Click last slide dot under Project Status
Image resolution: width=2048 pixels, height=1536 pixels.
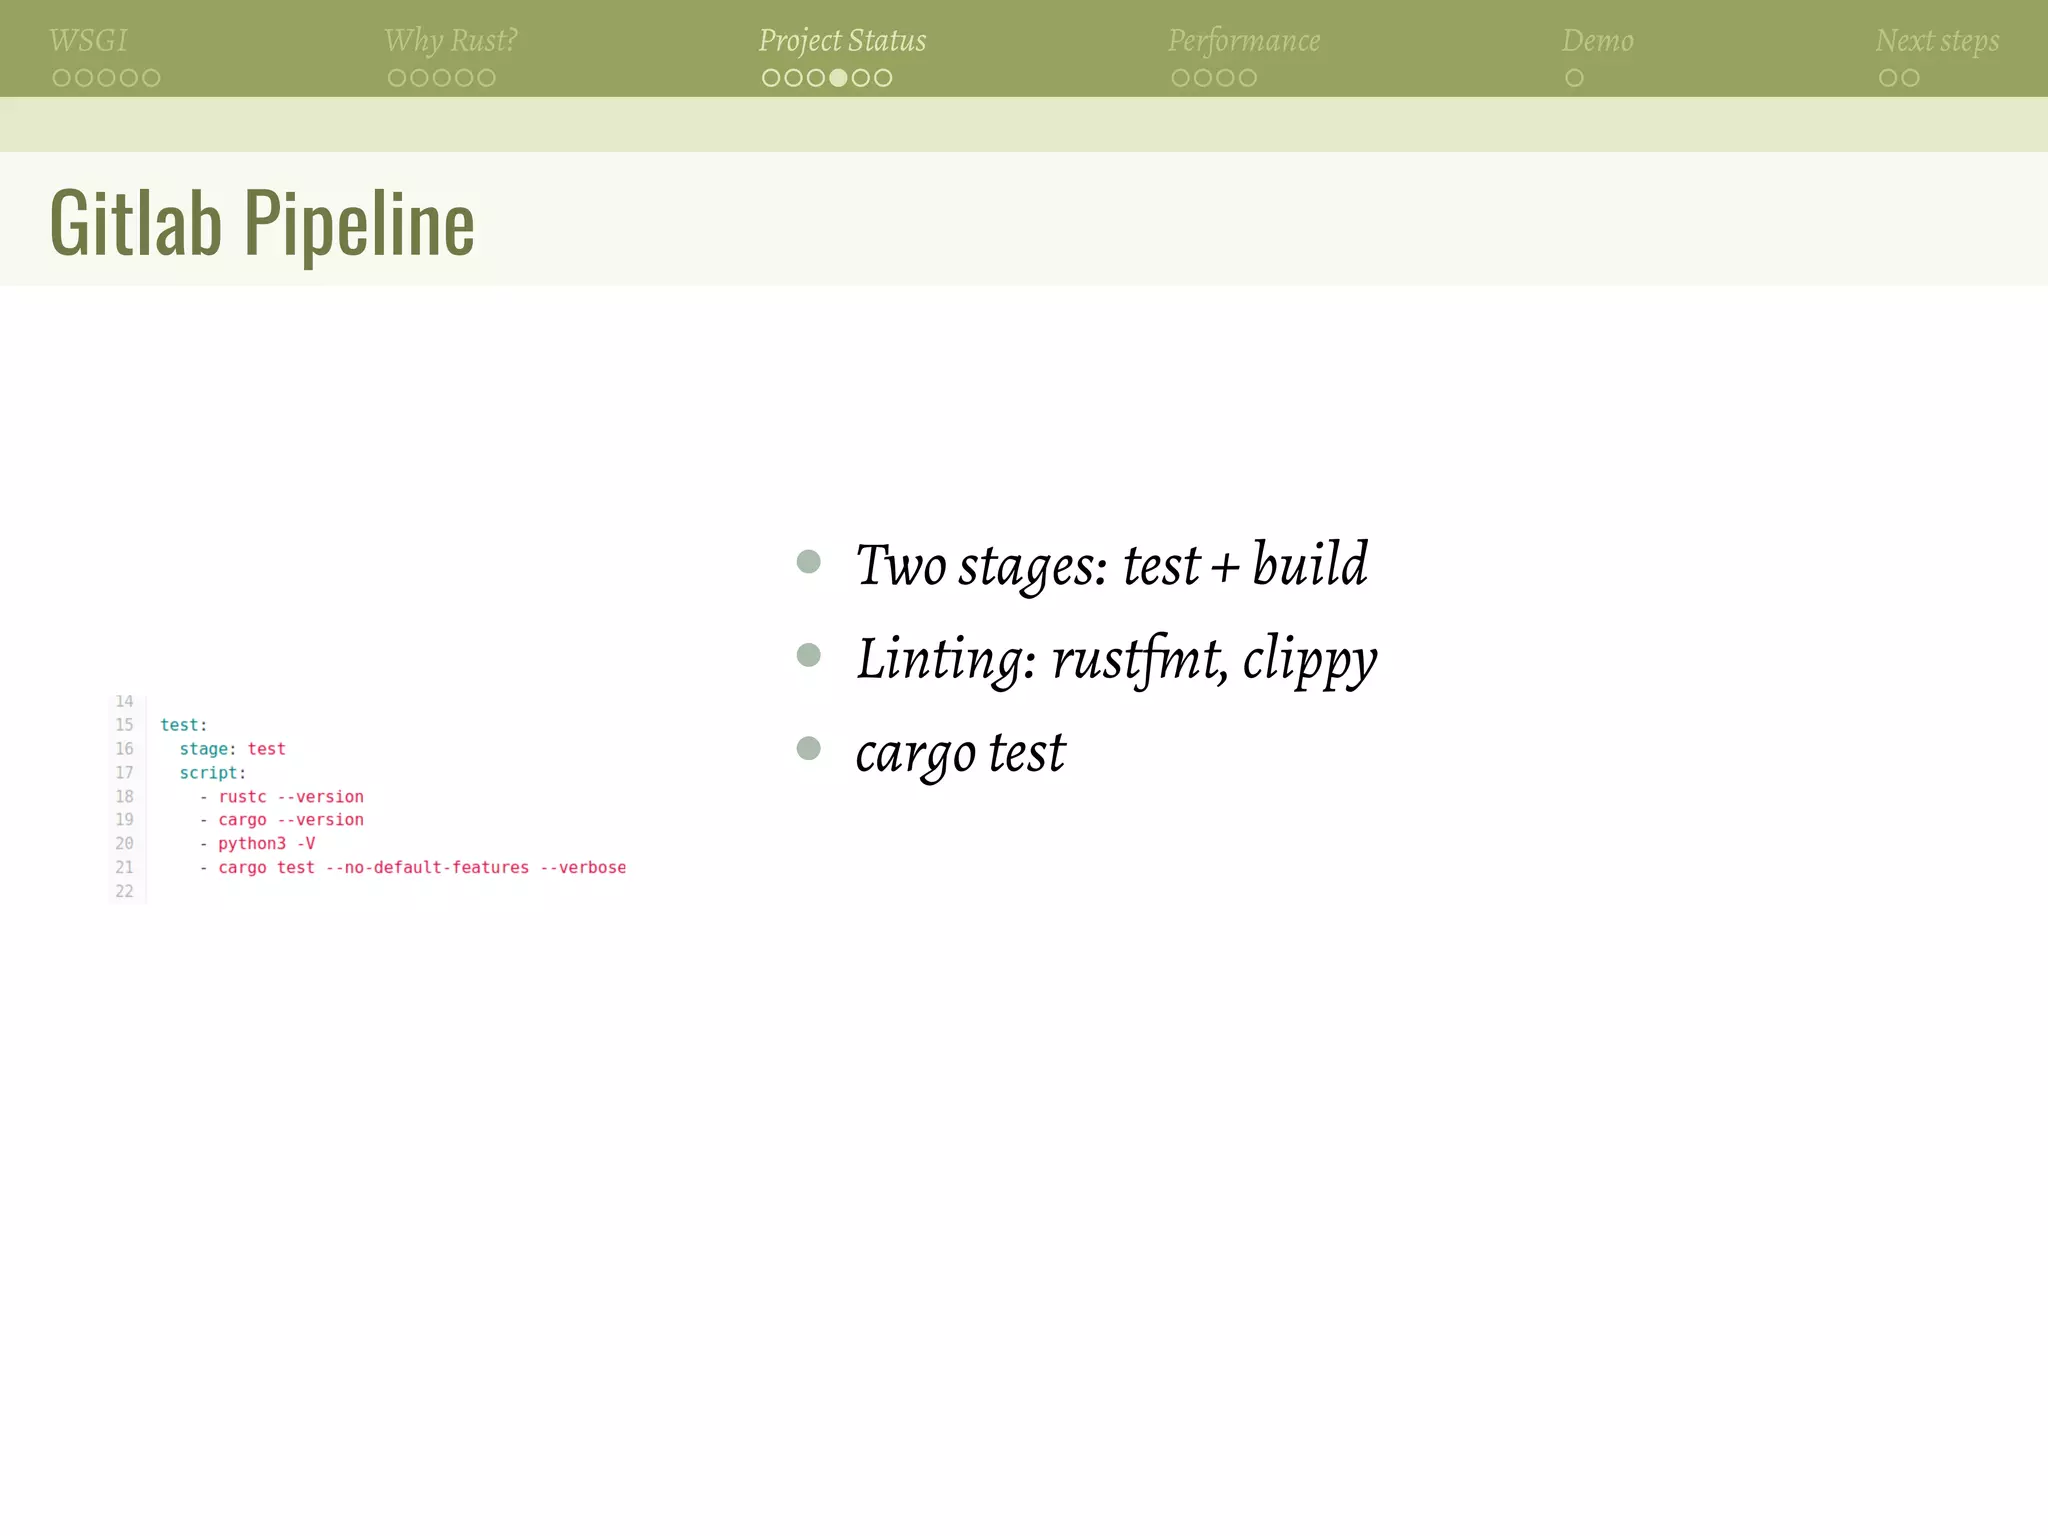[x=883, y=78]
